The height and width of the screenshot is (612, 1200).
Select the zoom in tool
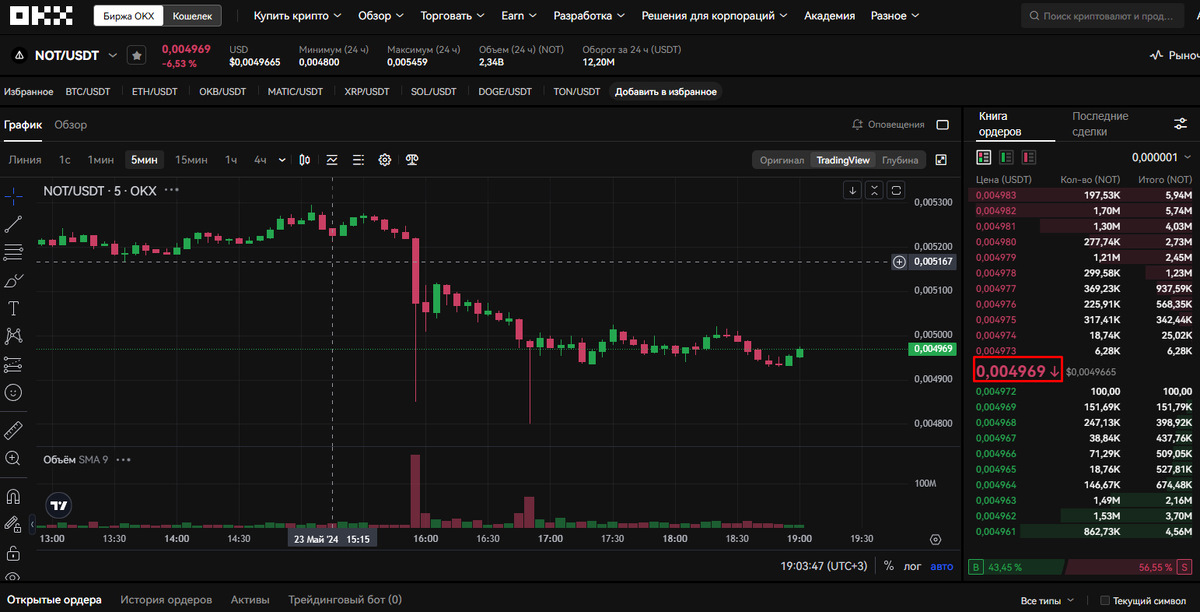[14, 458]
